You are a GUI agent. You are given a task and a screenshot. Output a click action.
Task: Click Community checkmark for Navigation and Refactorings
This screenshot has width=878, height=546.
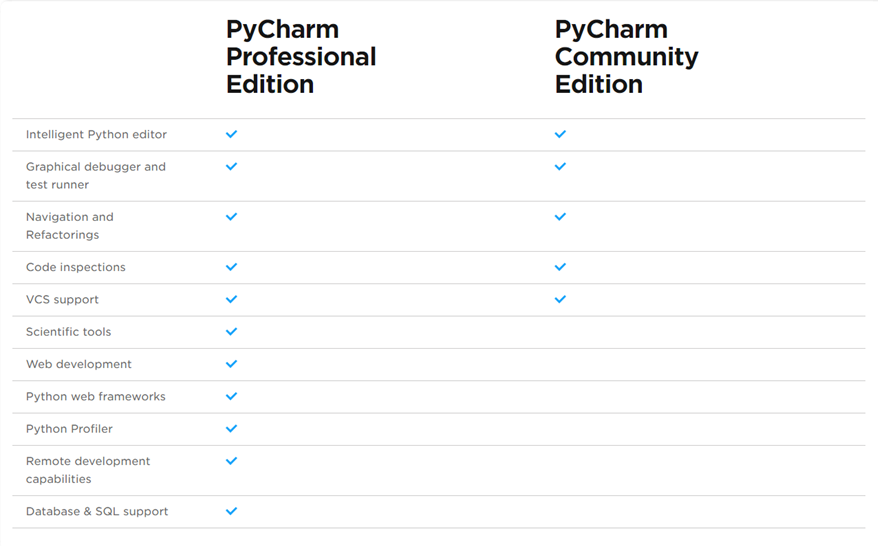tap(560, 217)
